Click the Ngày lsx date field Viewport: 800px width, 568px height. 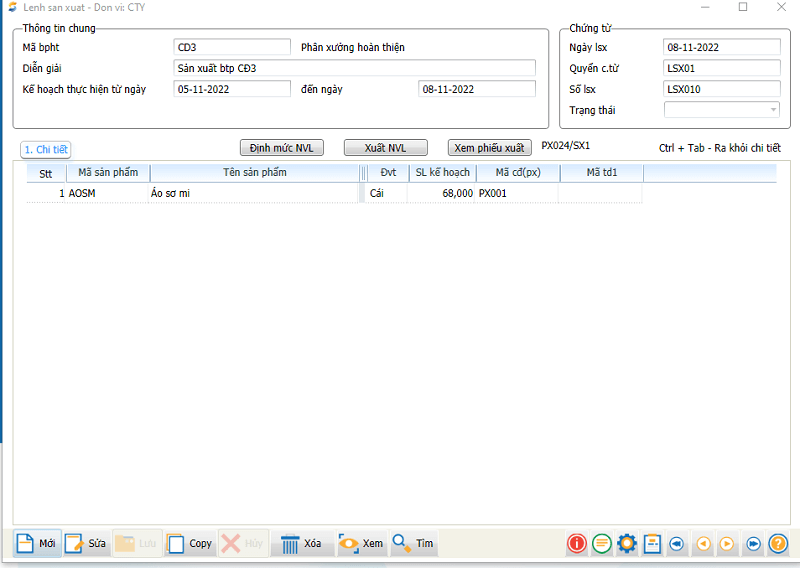(x=722, y=47)
